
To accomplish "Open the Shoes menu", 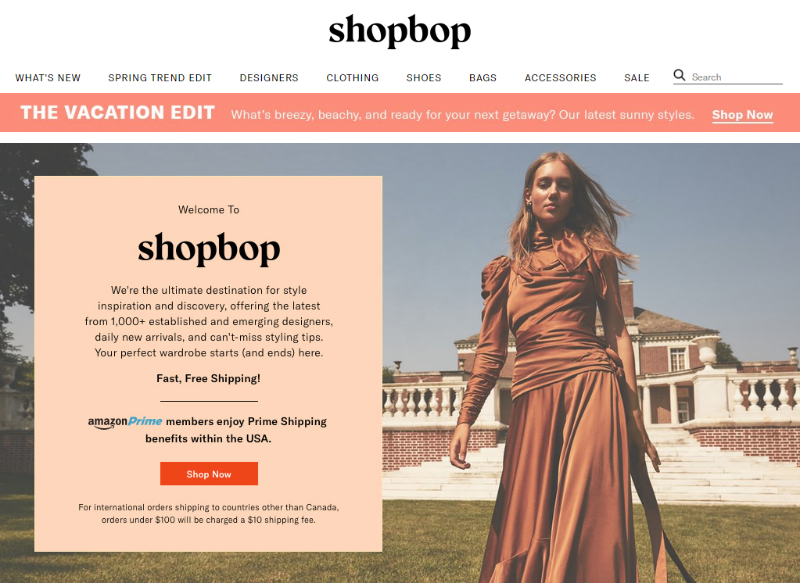I will [423, 78].
